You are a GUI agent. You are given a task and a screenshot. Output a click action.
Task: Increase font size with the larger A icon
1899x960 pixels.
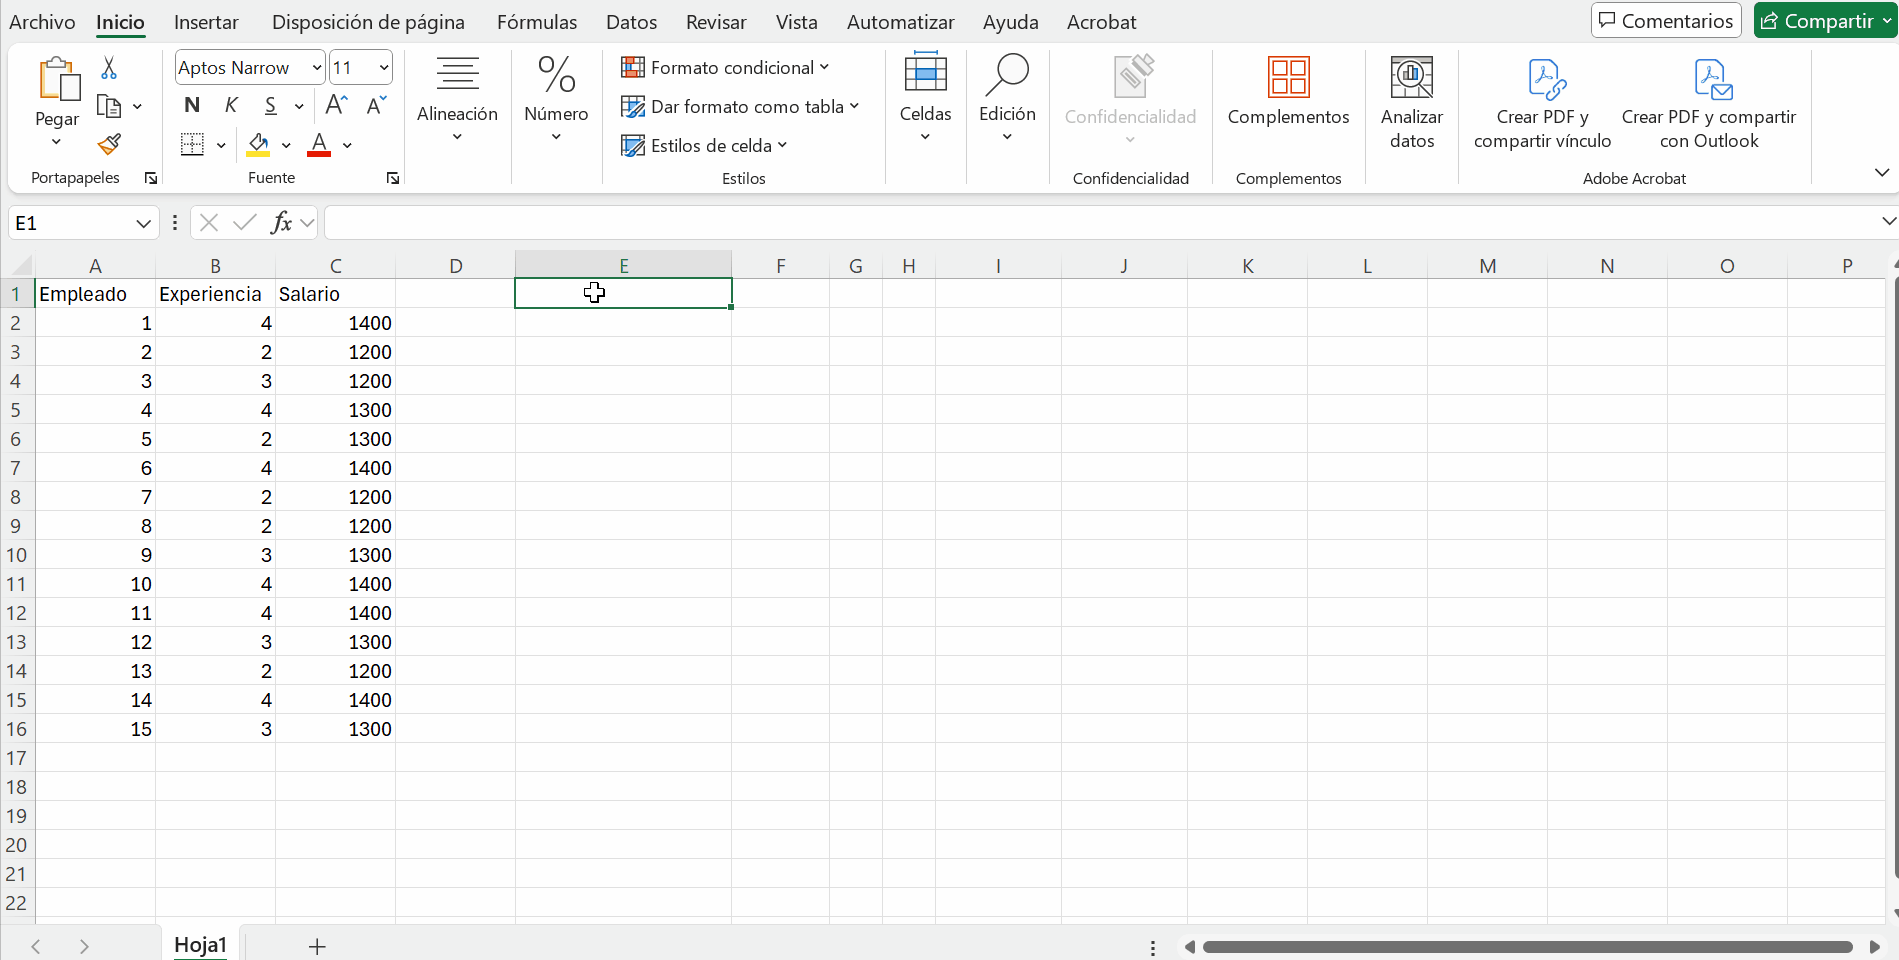(x=337, y=105)
